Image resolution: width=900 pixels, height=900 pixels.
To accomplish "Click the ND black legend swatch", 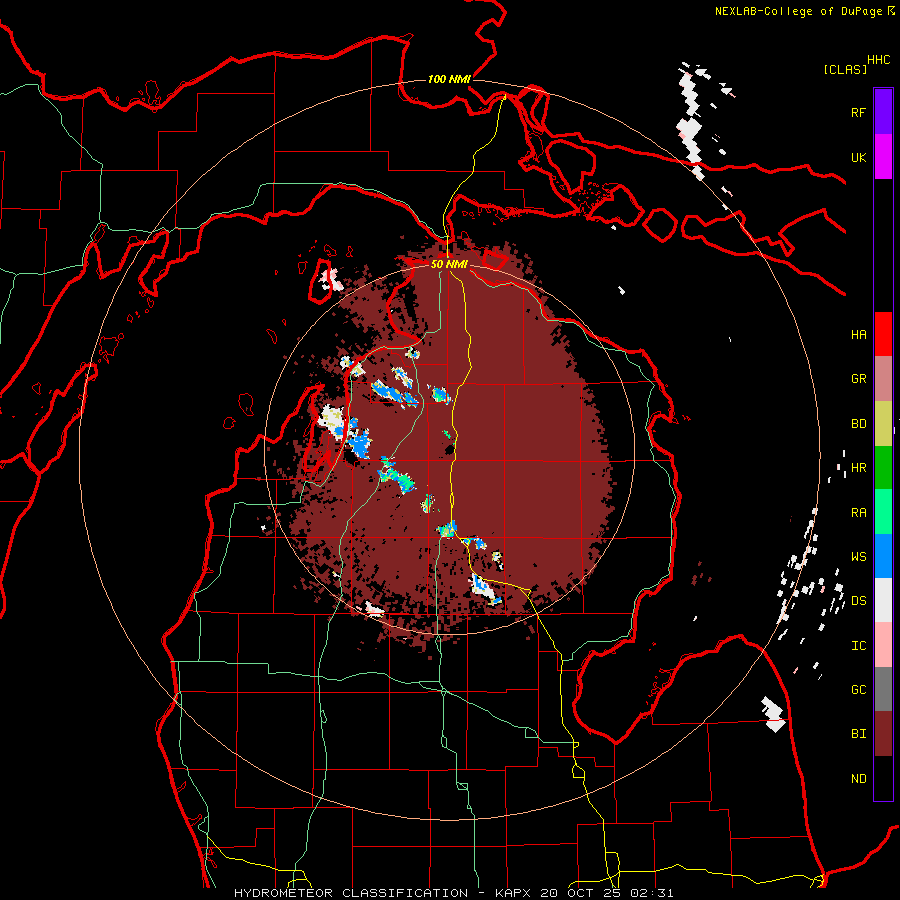I will 883,778.
